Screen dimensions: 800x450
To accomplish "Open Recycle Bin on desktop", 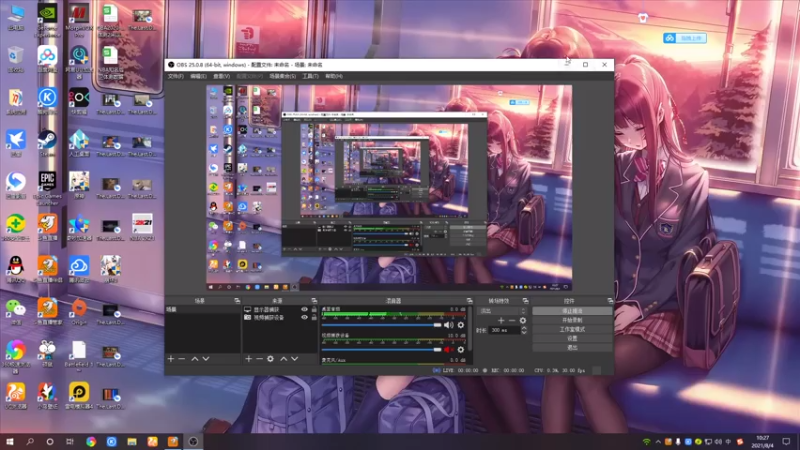I will (16, 59).
